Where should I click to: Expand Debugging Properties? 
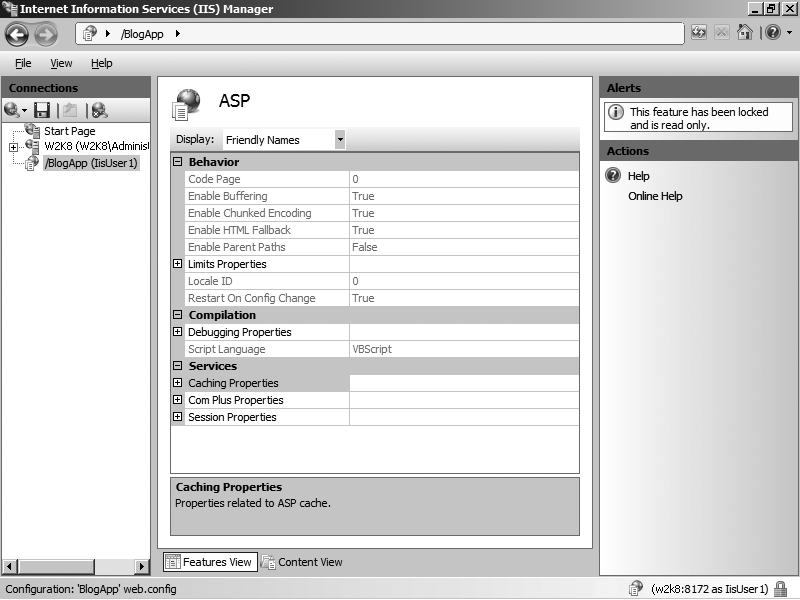pos(178,332)
